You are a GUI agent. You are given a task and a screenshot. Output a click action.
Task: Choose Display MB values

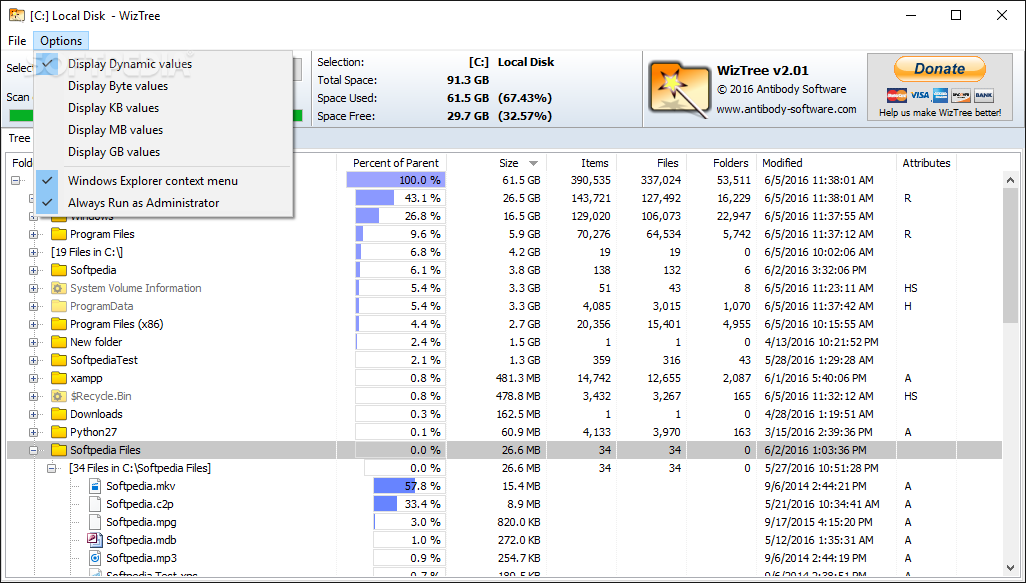(164, 130)
